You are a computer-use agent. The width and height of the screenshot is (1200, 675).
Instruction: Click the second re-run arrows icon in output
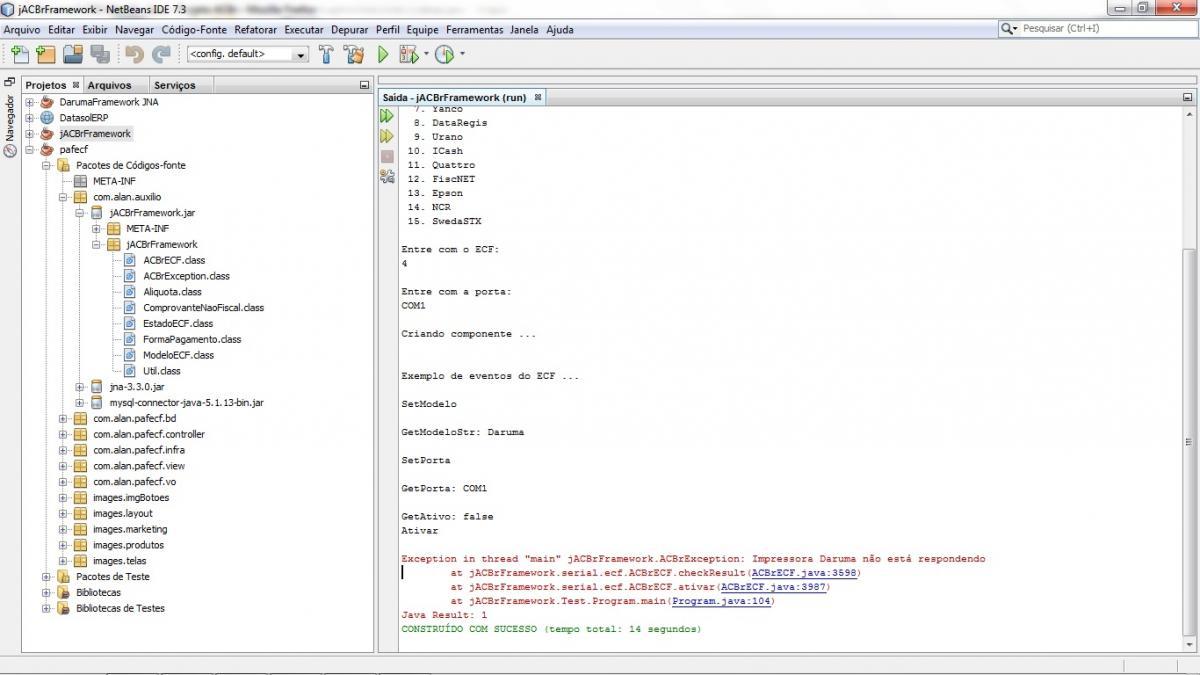tap(387, 136)
